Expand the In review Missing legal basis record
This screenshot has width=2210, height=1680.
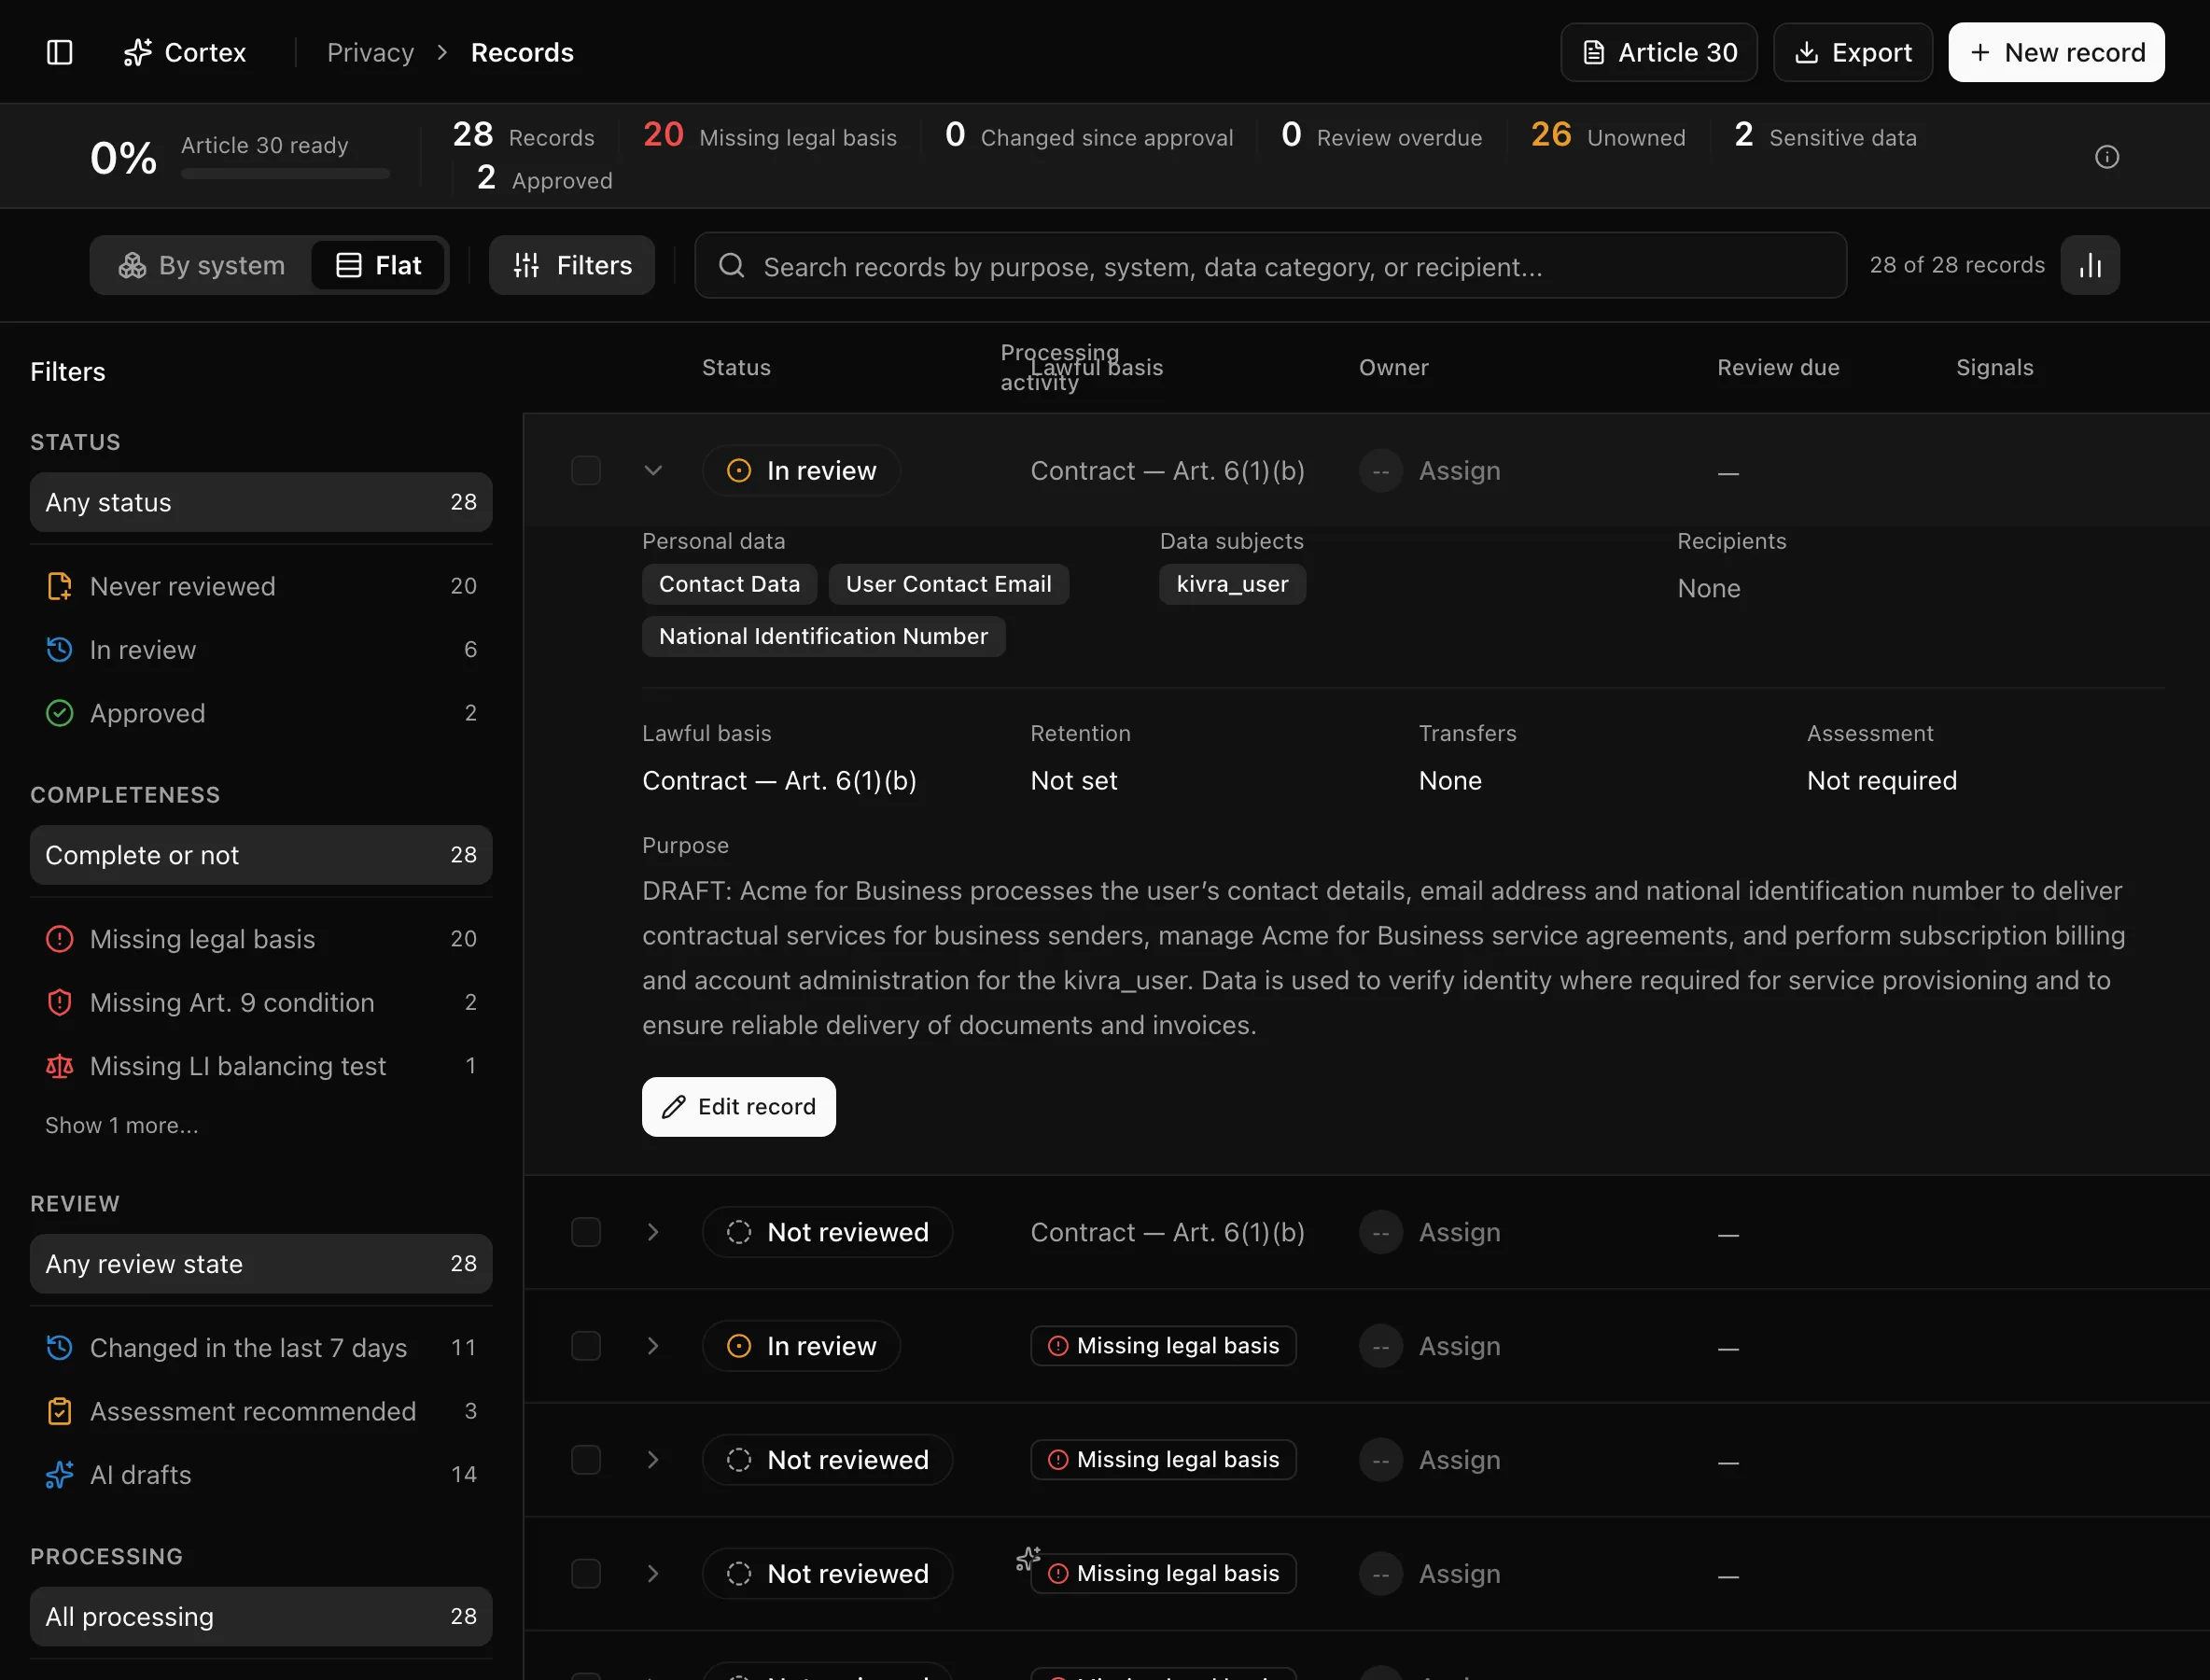pyautogui.click(x=653, y=1346)
